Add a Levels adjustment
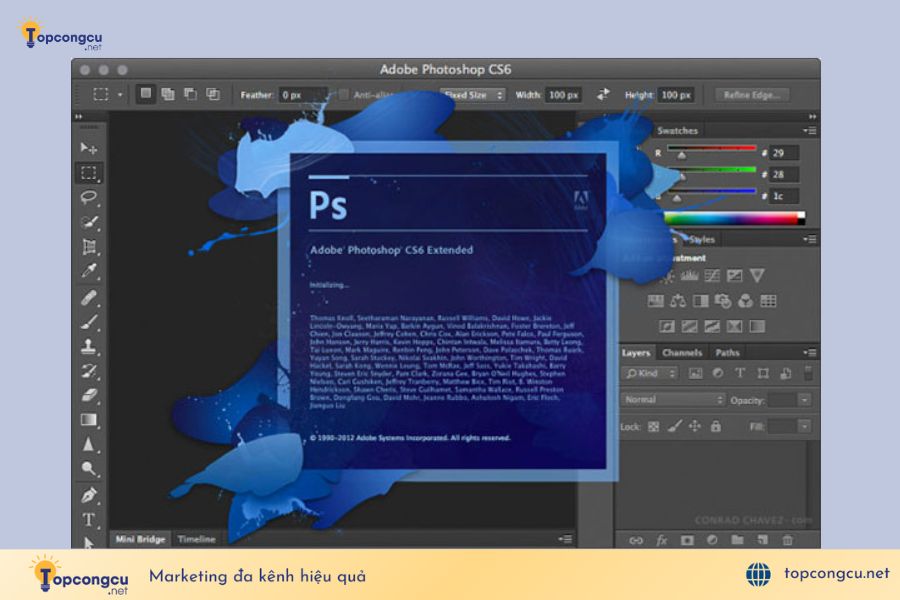Image resolution: width=900 pixels, height=600 pixels. pos(689,276)
